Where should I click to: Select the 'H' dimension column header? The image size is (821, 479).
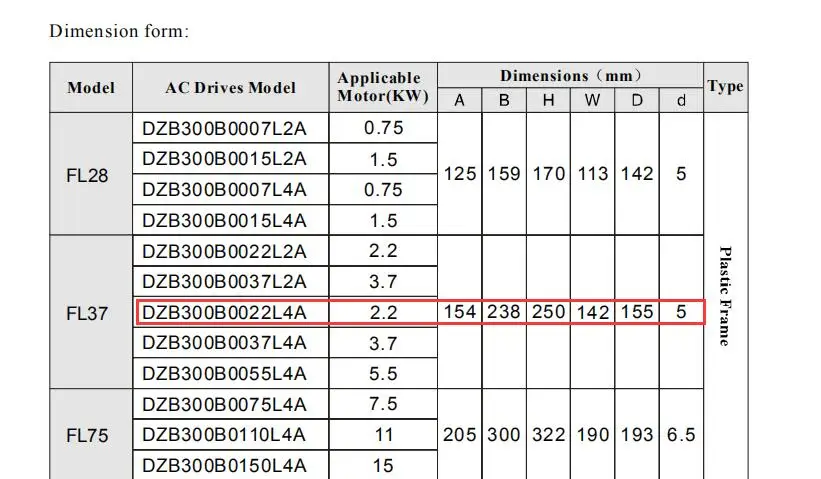point(548,100)
